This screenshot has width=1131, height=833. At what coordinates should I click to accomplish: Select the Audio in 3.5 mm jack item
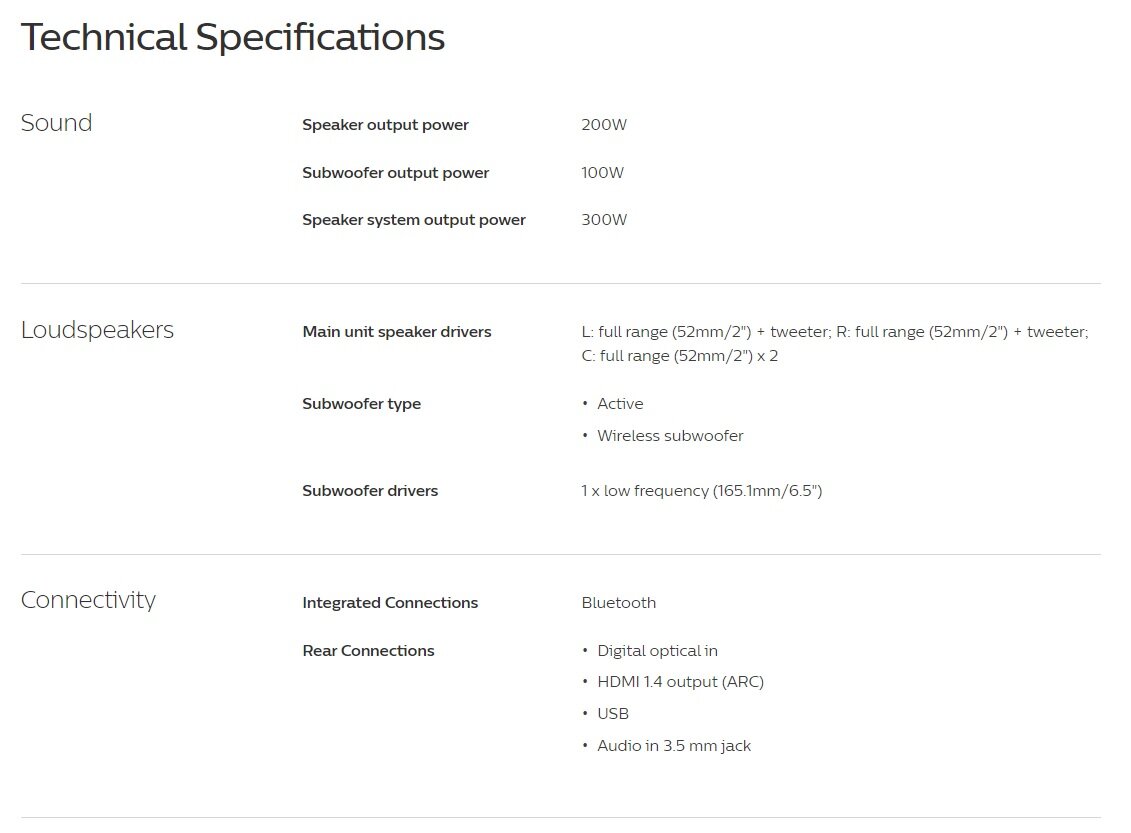673,746
